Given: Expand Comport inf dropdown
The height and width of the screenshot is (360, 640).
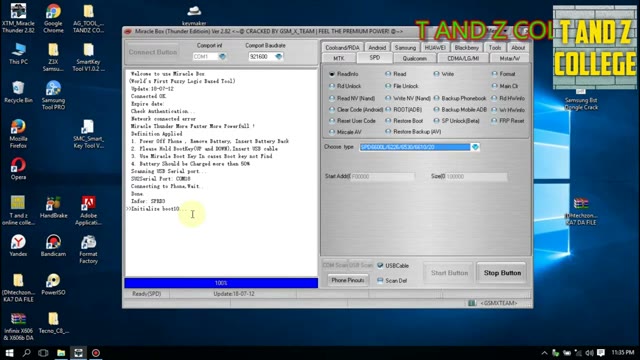Looking at the screenshot, I should (x=222, y=56).
